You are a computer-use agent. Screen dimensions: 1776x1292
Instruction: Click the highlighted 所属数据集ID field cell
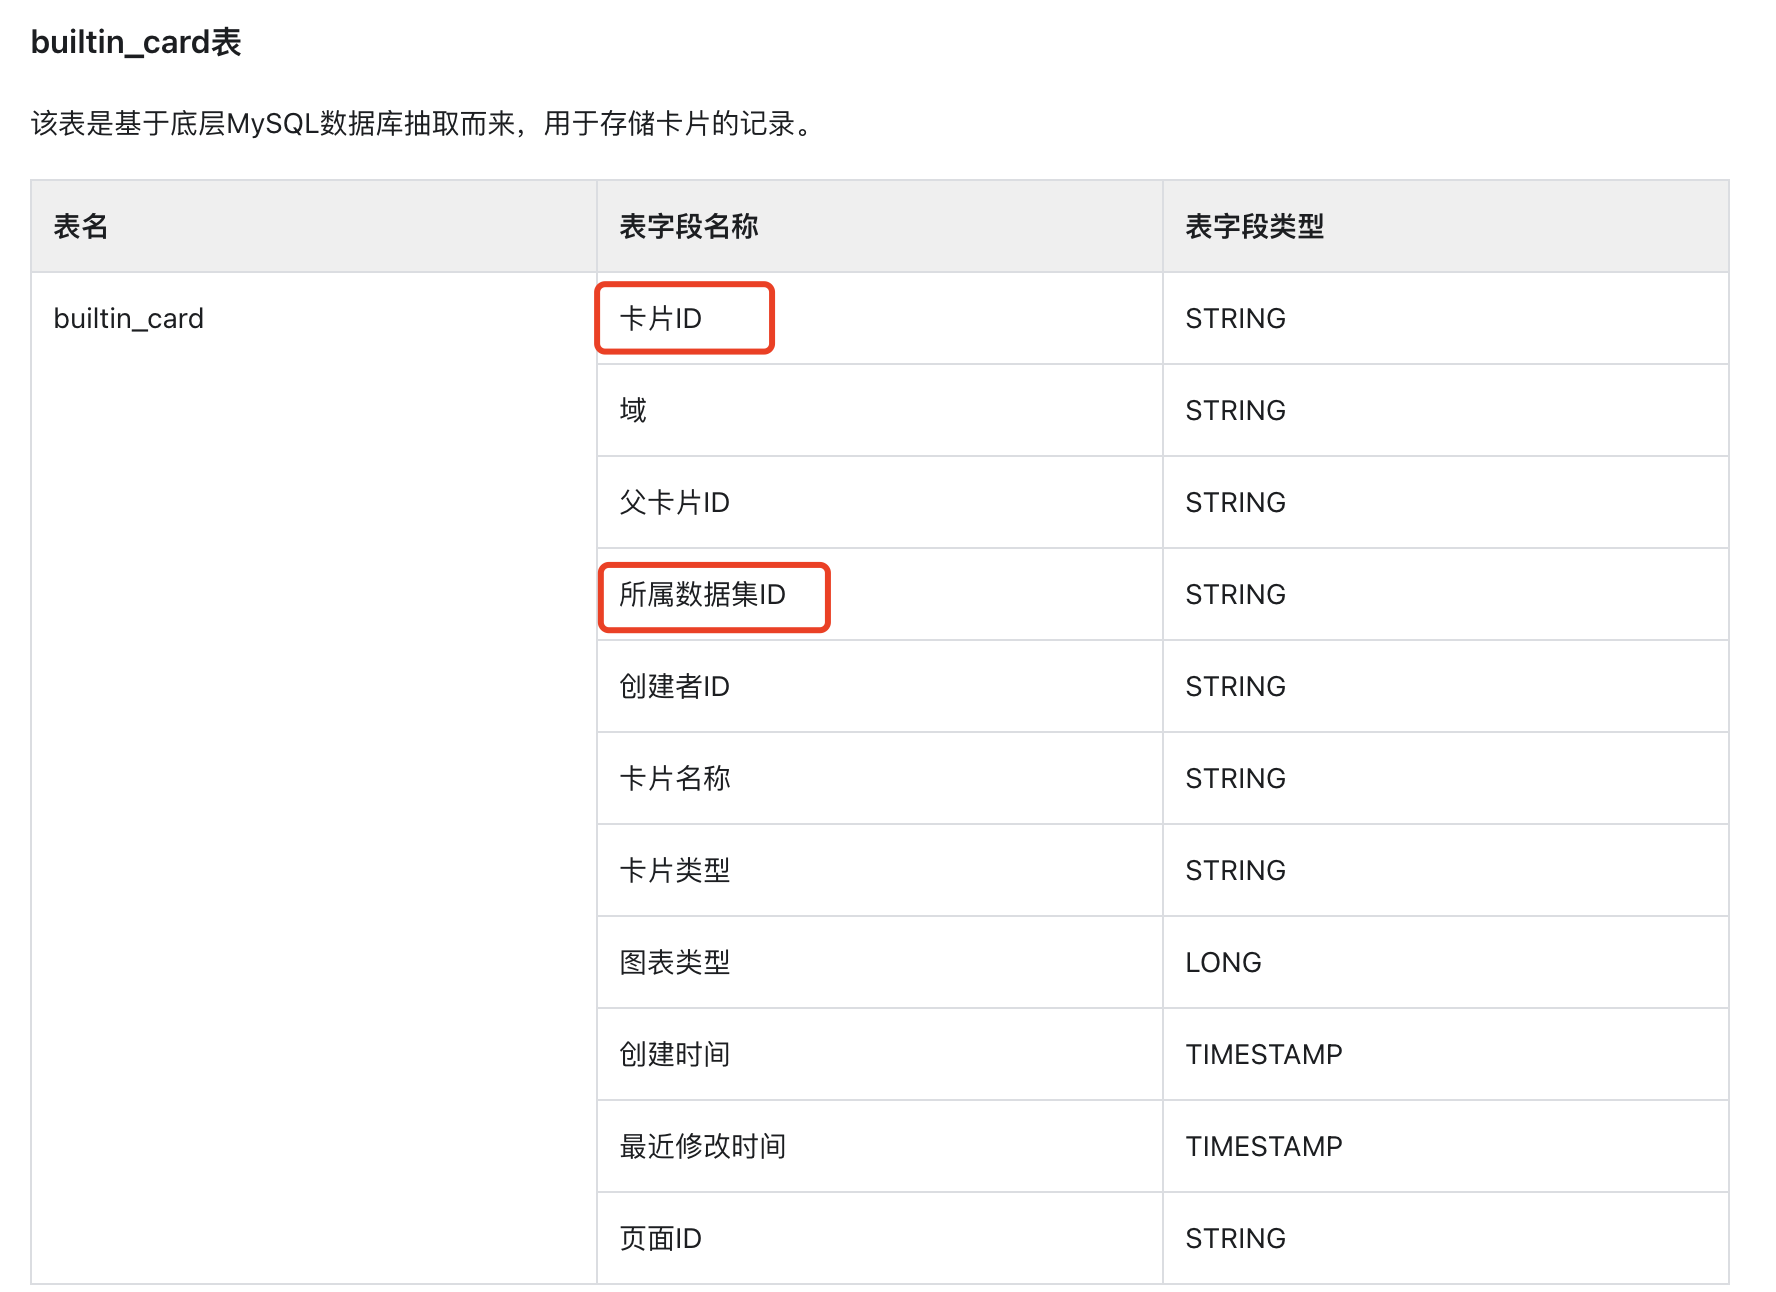tap(714, 594)
